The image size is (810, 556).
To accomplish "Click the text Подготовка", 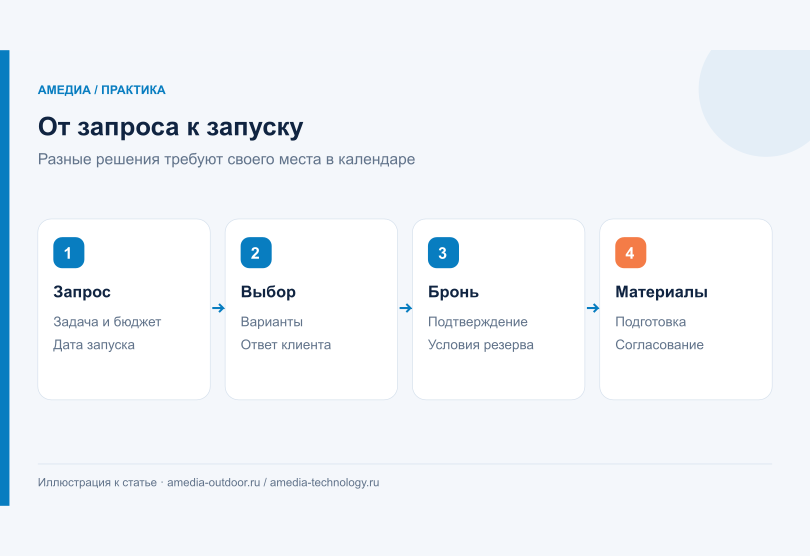I will [x=650, y=322].
